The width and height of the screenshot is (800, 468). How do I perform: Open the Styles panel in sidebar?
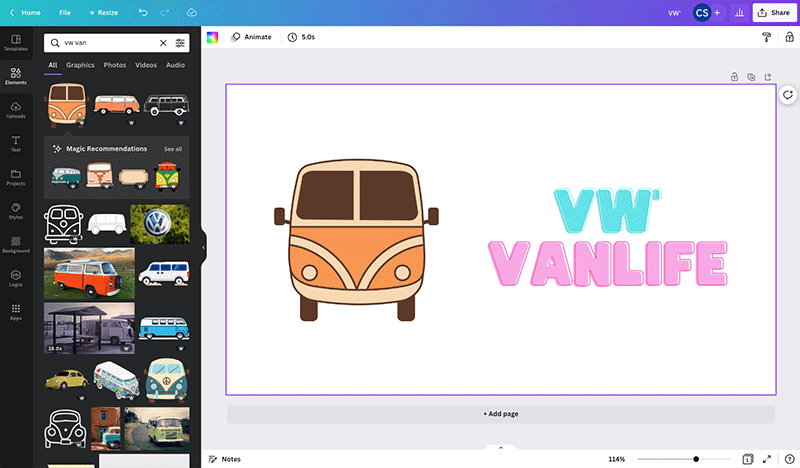point(15,210)
